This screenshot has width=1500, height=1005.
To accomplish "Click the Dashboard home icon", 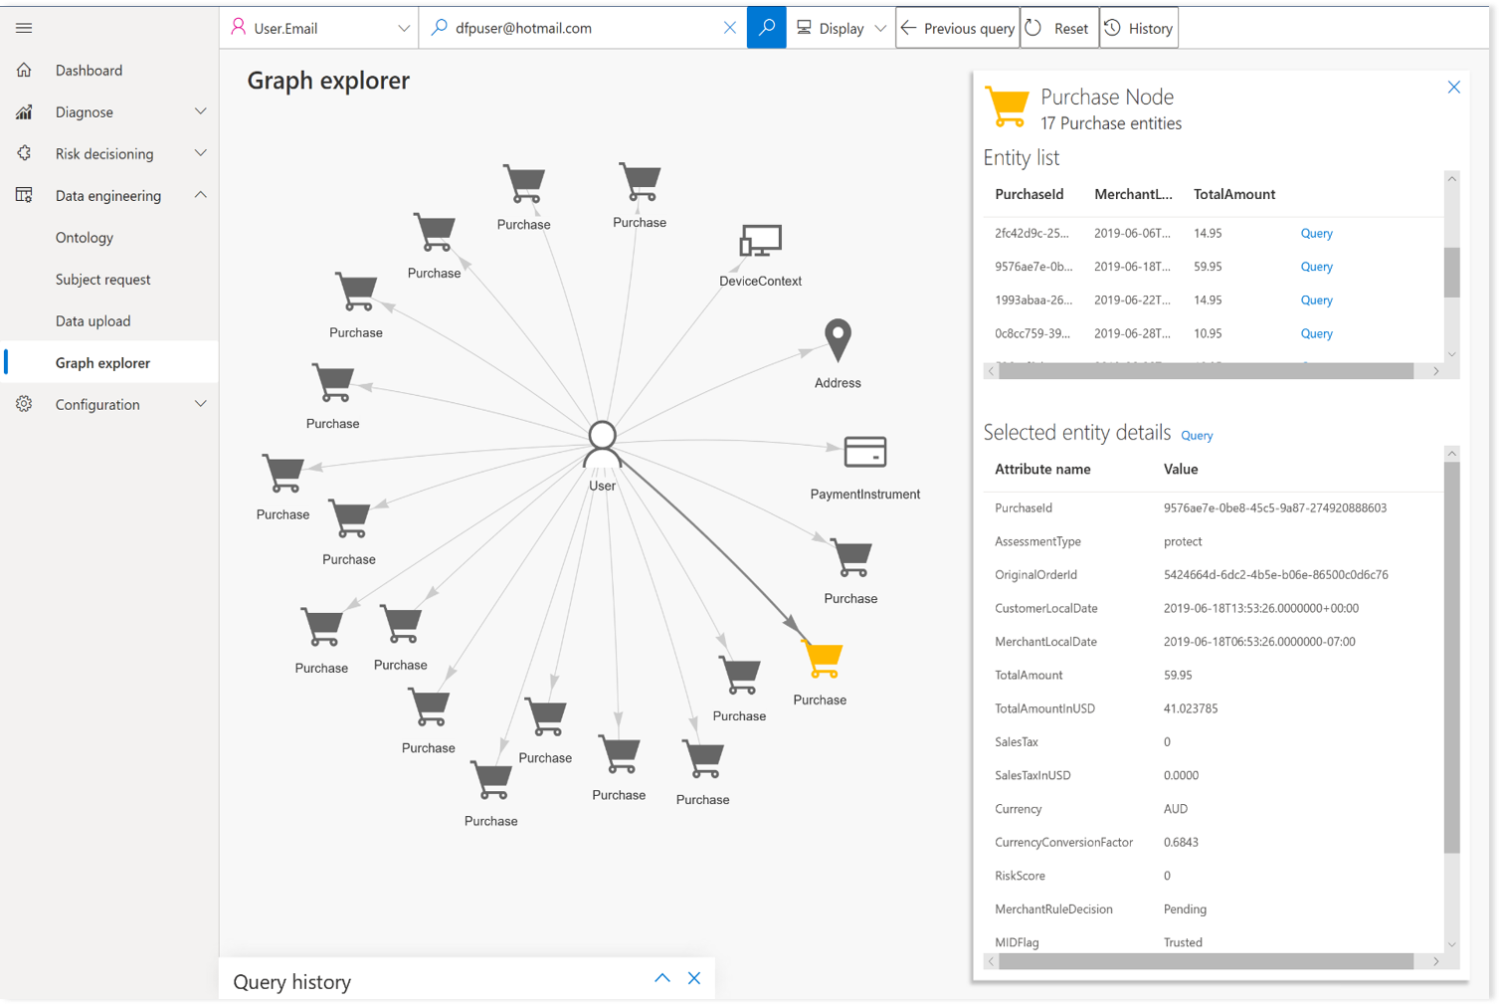I will (x=24, y=70).
